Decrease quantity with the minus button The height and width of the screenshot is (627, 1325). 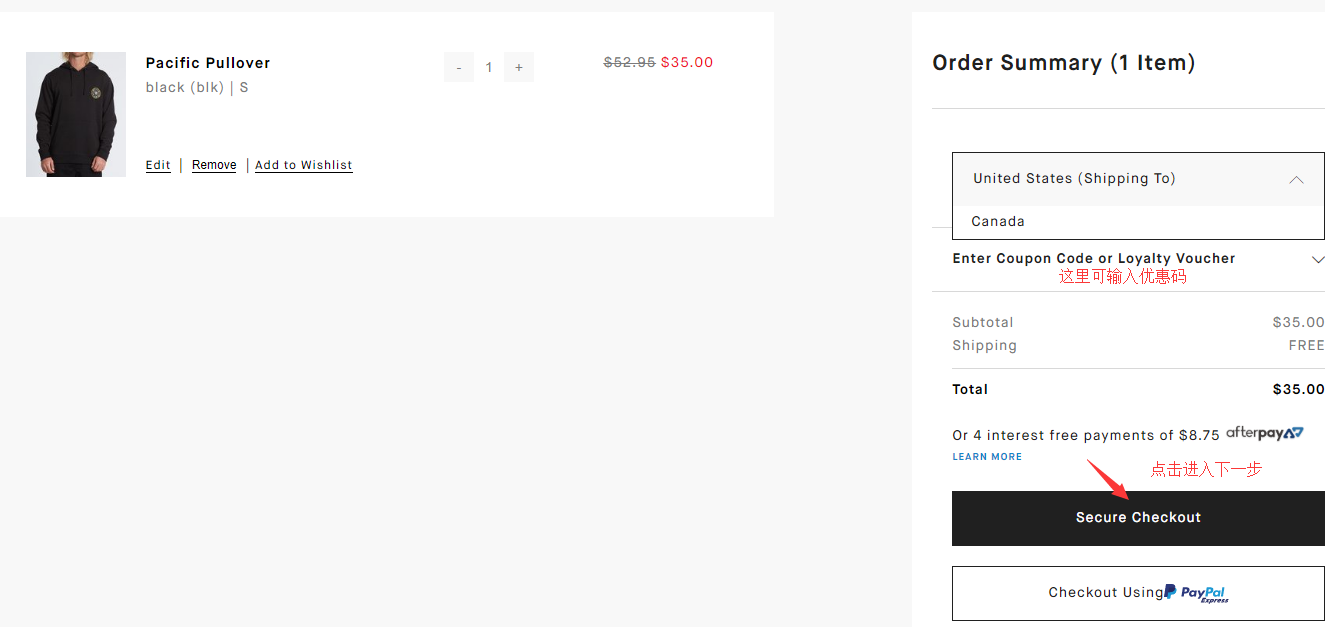pos(459,67)
